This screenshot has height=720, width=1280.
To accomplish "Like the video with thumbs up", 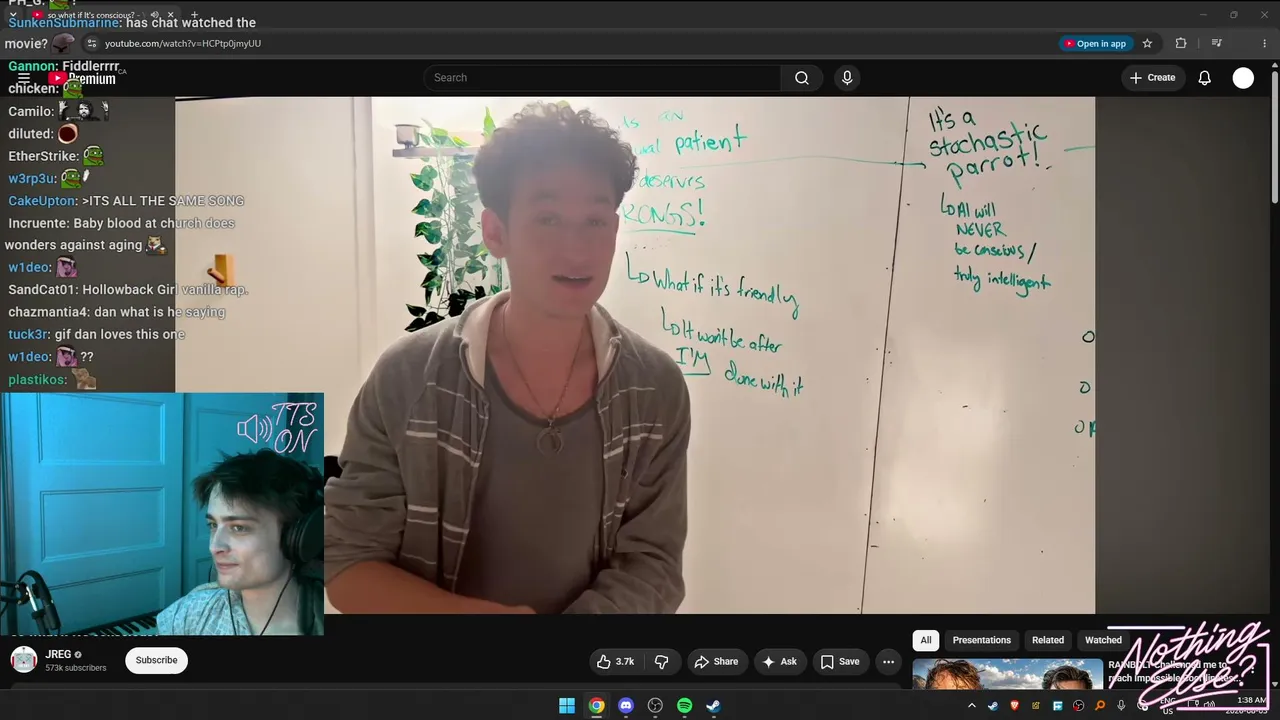I will point(616,661).
